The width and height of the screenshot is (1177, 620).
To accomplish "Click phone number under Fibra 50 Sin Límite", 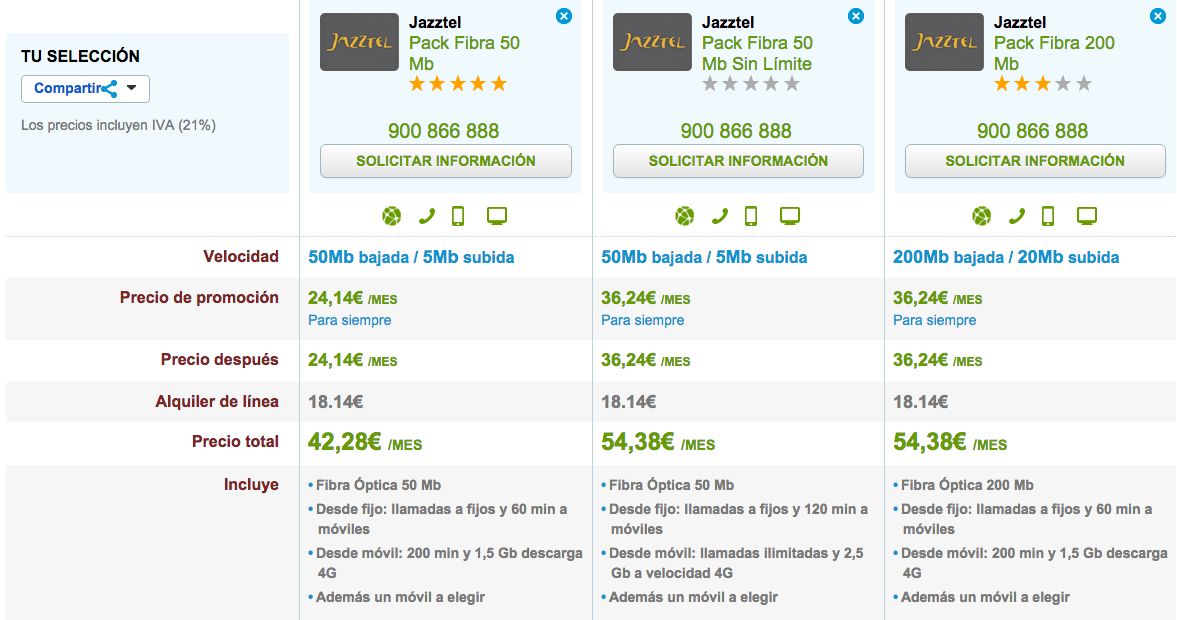I will click(x=736, y=131).
